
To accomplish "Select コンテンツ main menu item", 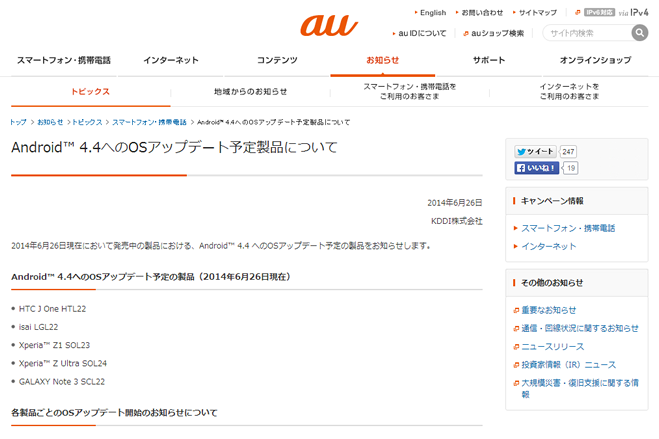I will (277, 60).
